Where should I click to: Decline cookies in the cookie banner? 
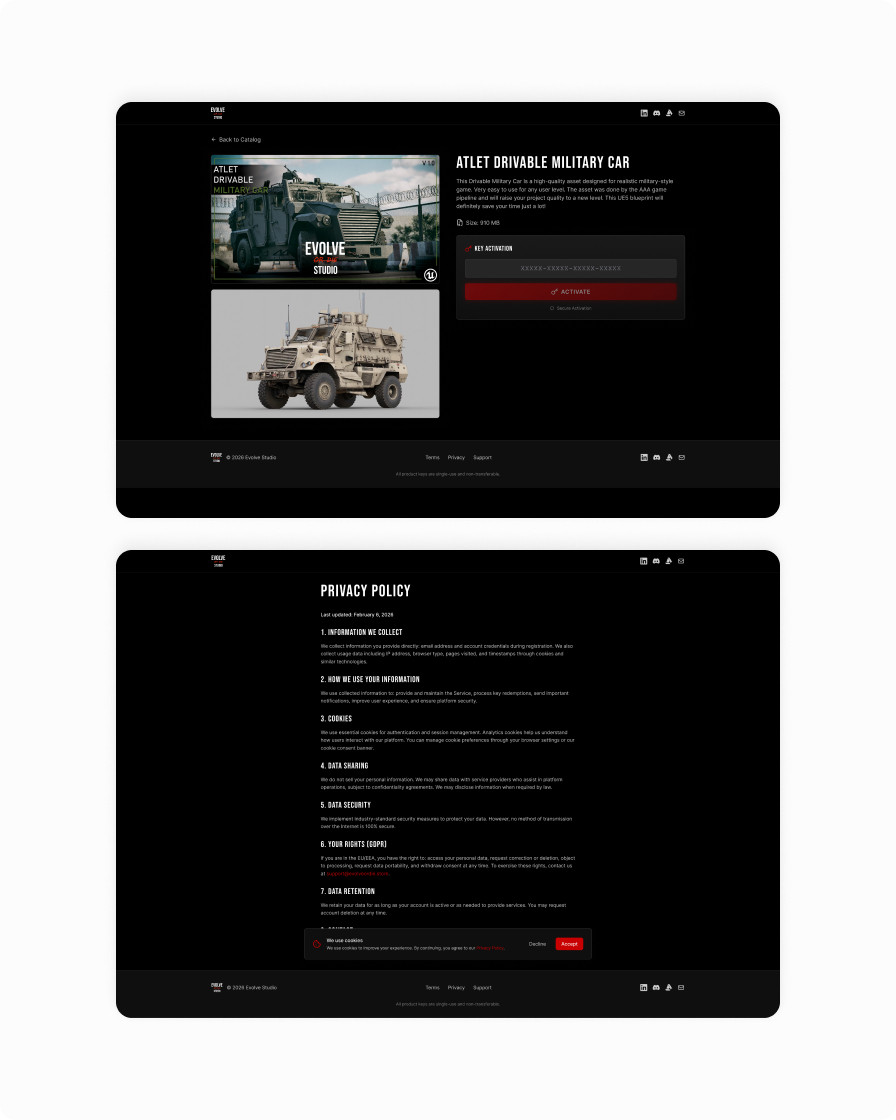pyautogui.click(x=537, y=944)
